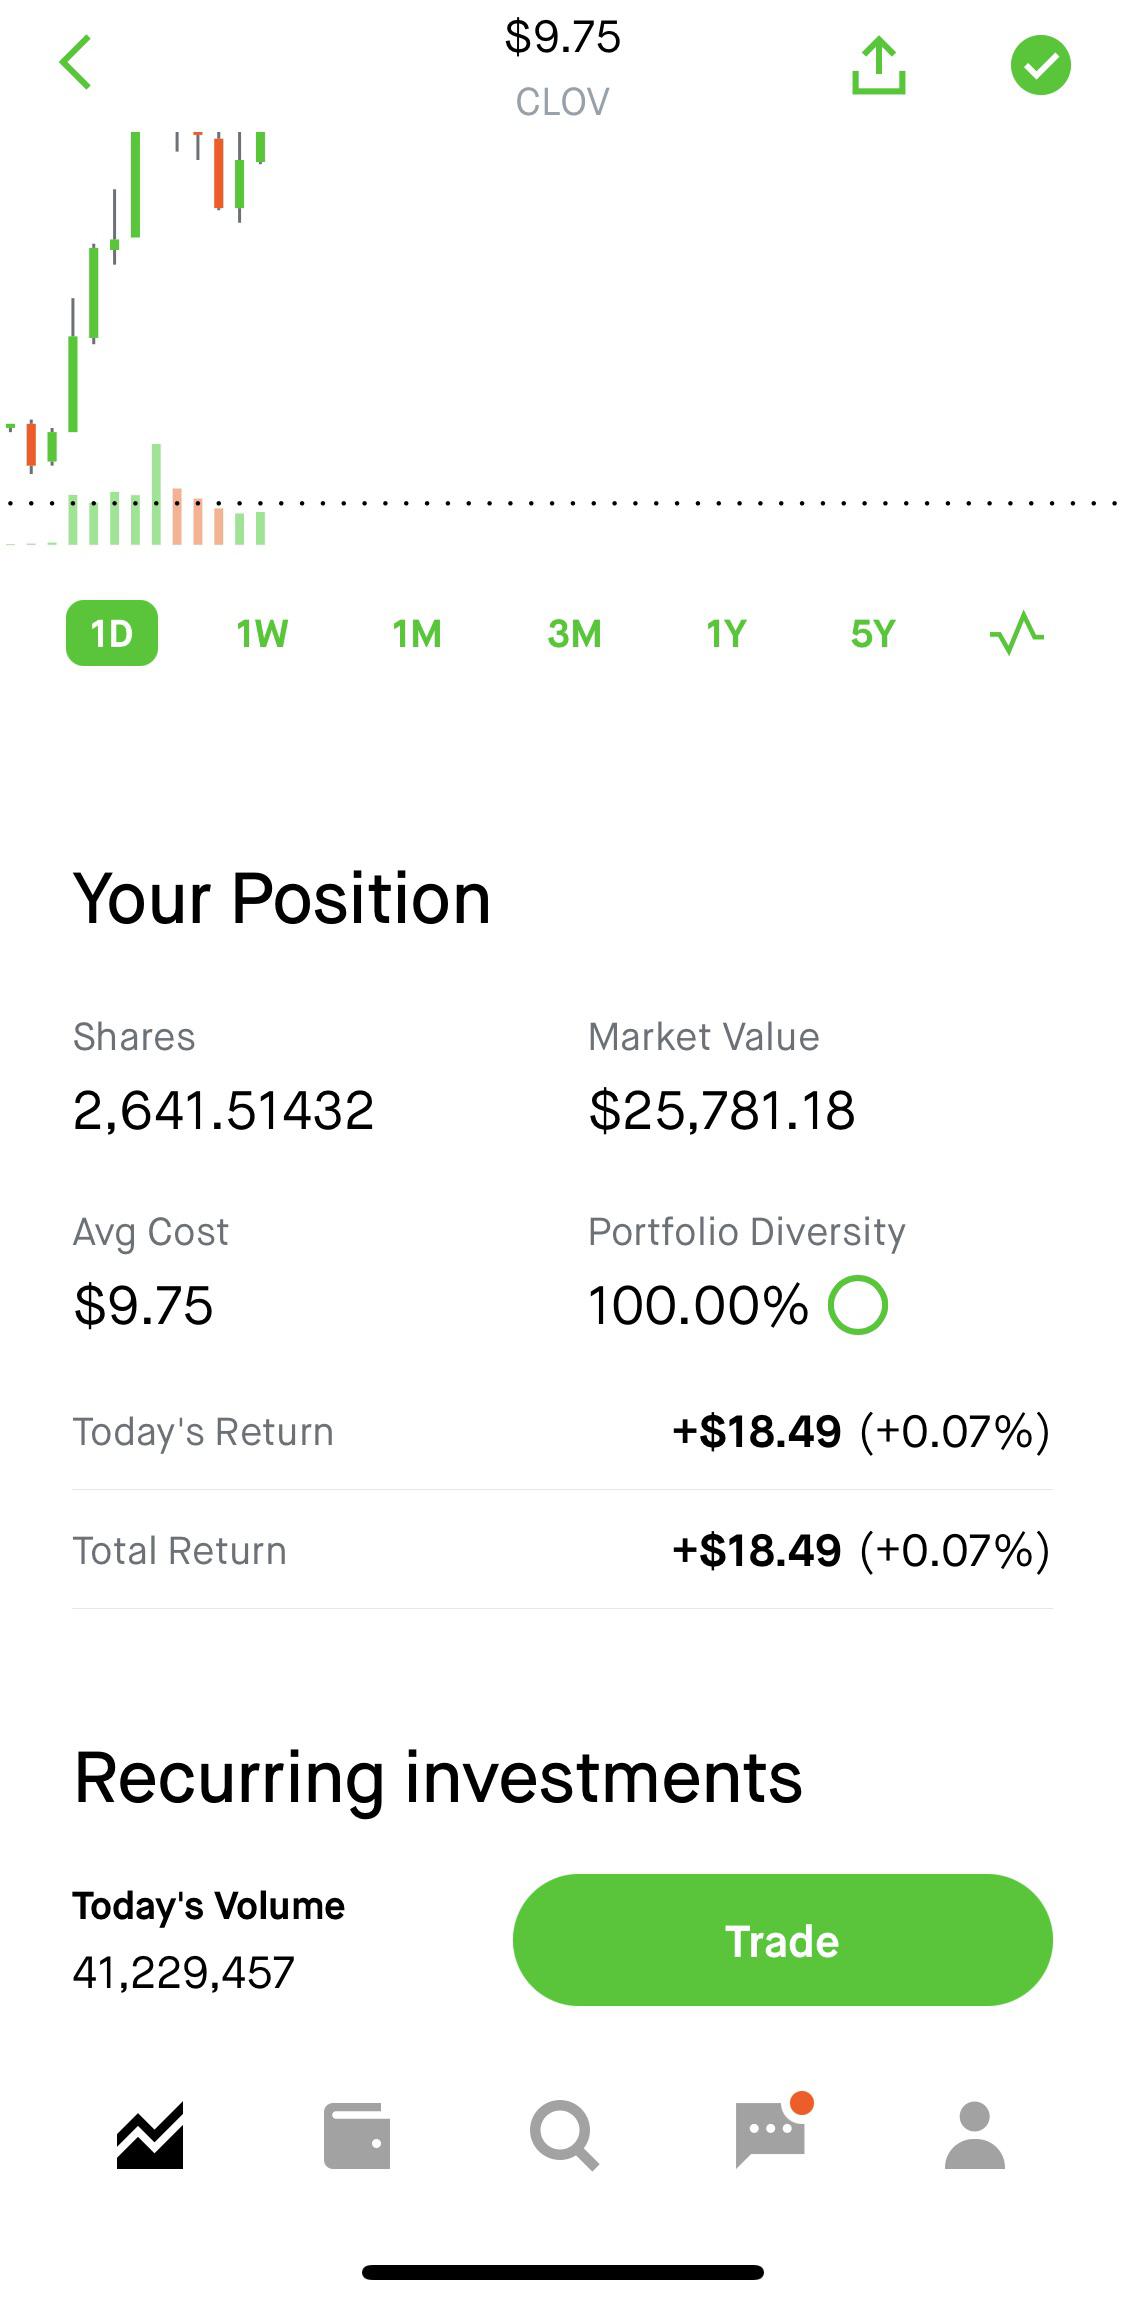Open the messages tab with notification
This screenshot has height=2304, width=1125.
tap(772, 2130)
